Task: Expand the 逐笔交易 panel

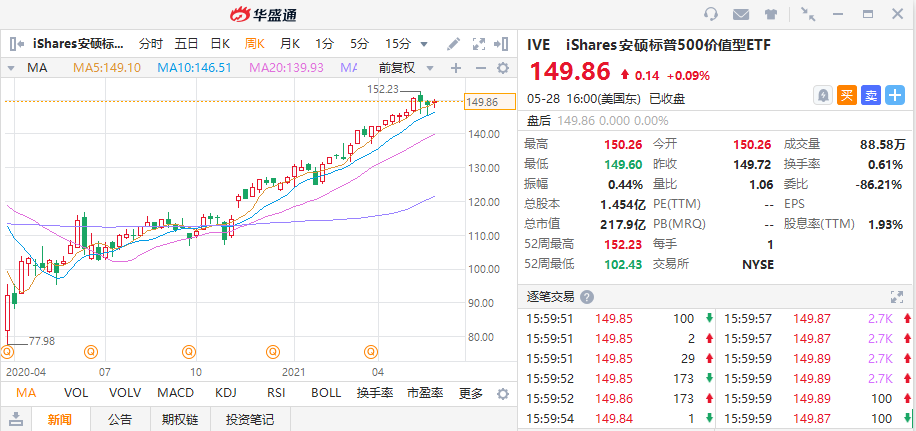Action: pyautogui.click(x=897, y=297)
